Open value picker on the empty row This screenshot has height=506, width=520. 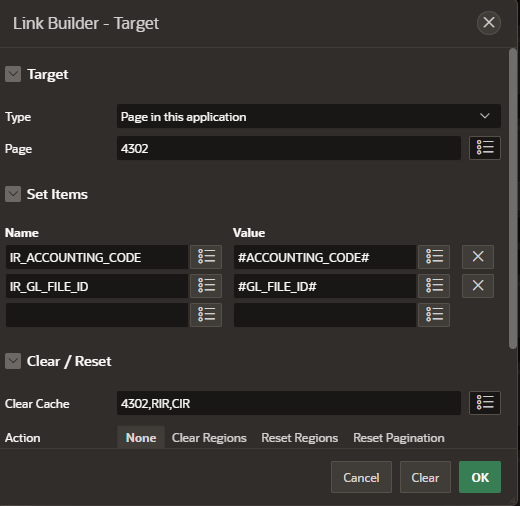click(x=434, y=315)
